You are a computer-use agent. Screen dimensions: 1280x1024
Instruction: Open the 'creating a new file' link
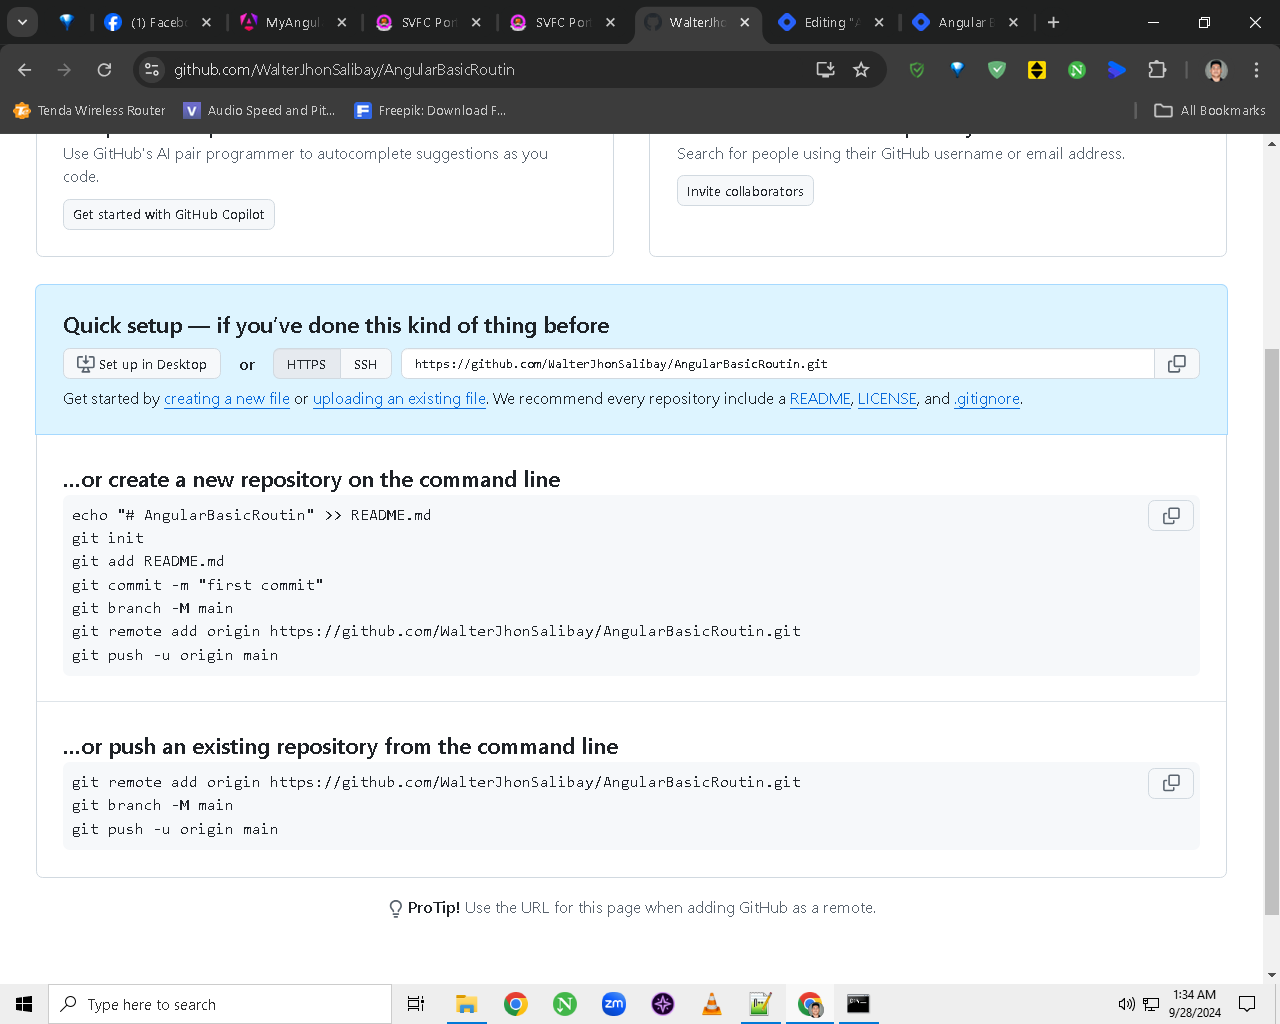(227, 398)
